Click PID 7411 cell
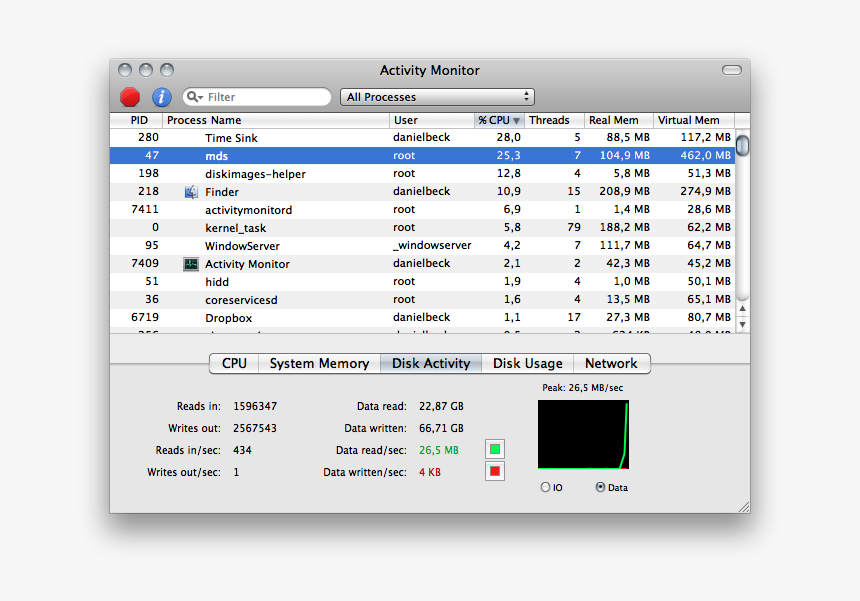Image resolution: width=860 pixels, height=601 pixels. click(x=145, y=209)
